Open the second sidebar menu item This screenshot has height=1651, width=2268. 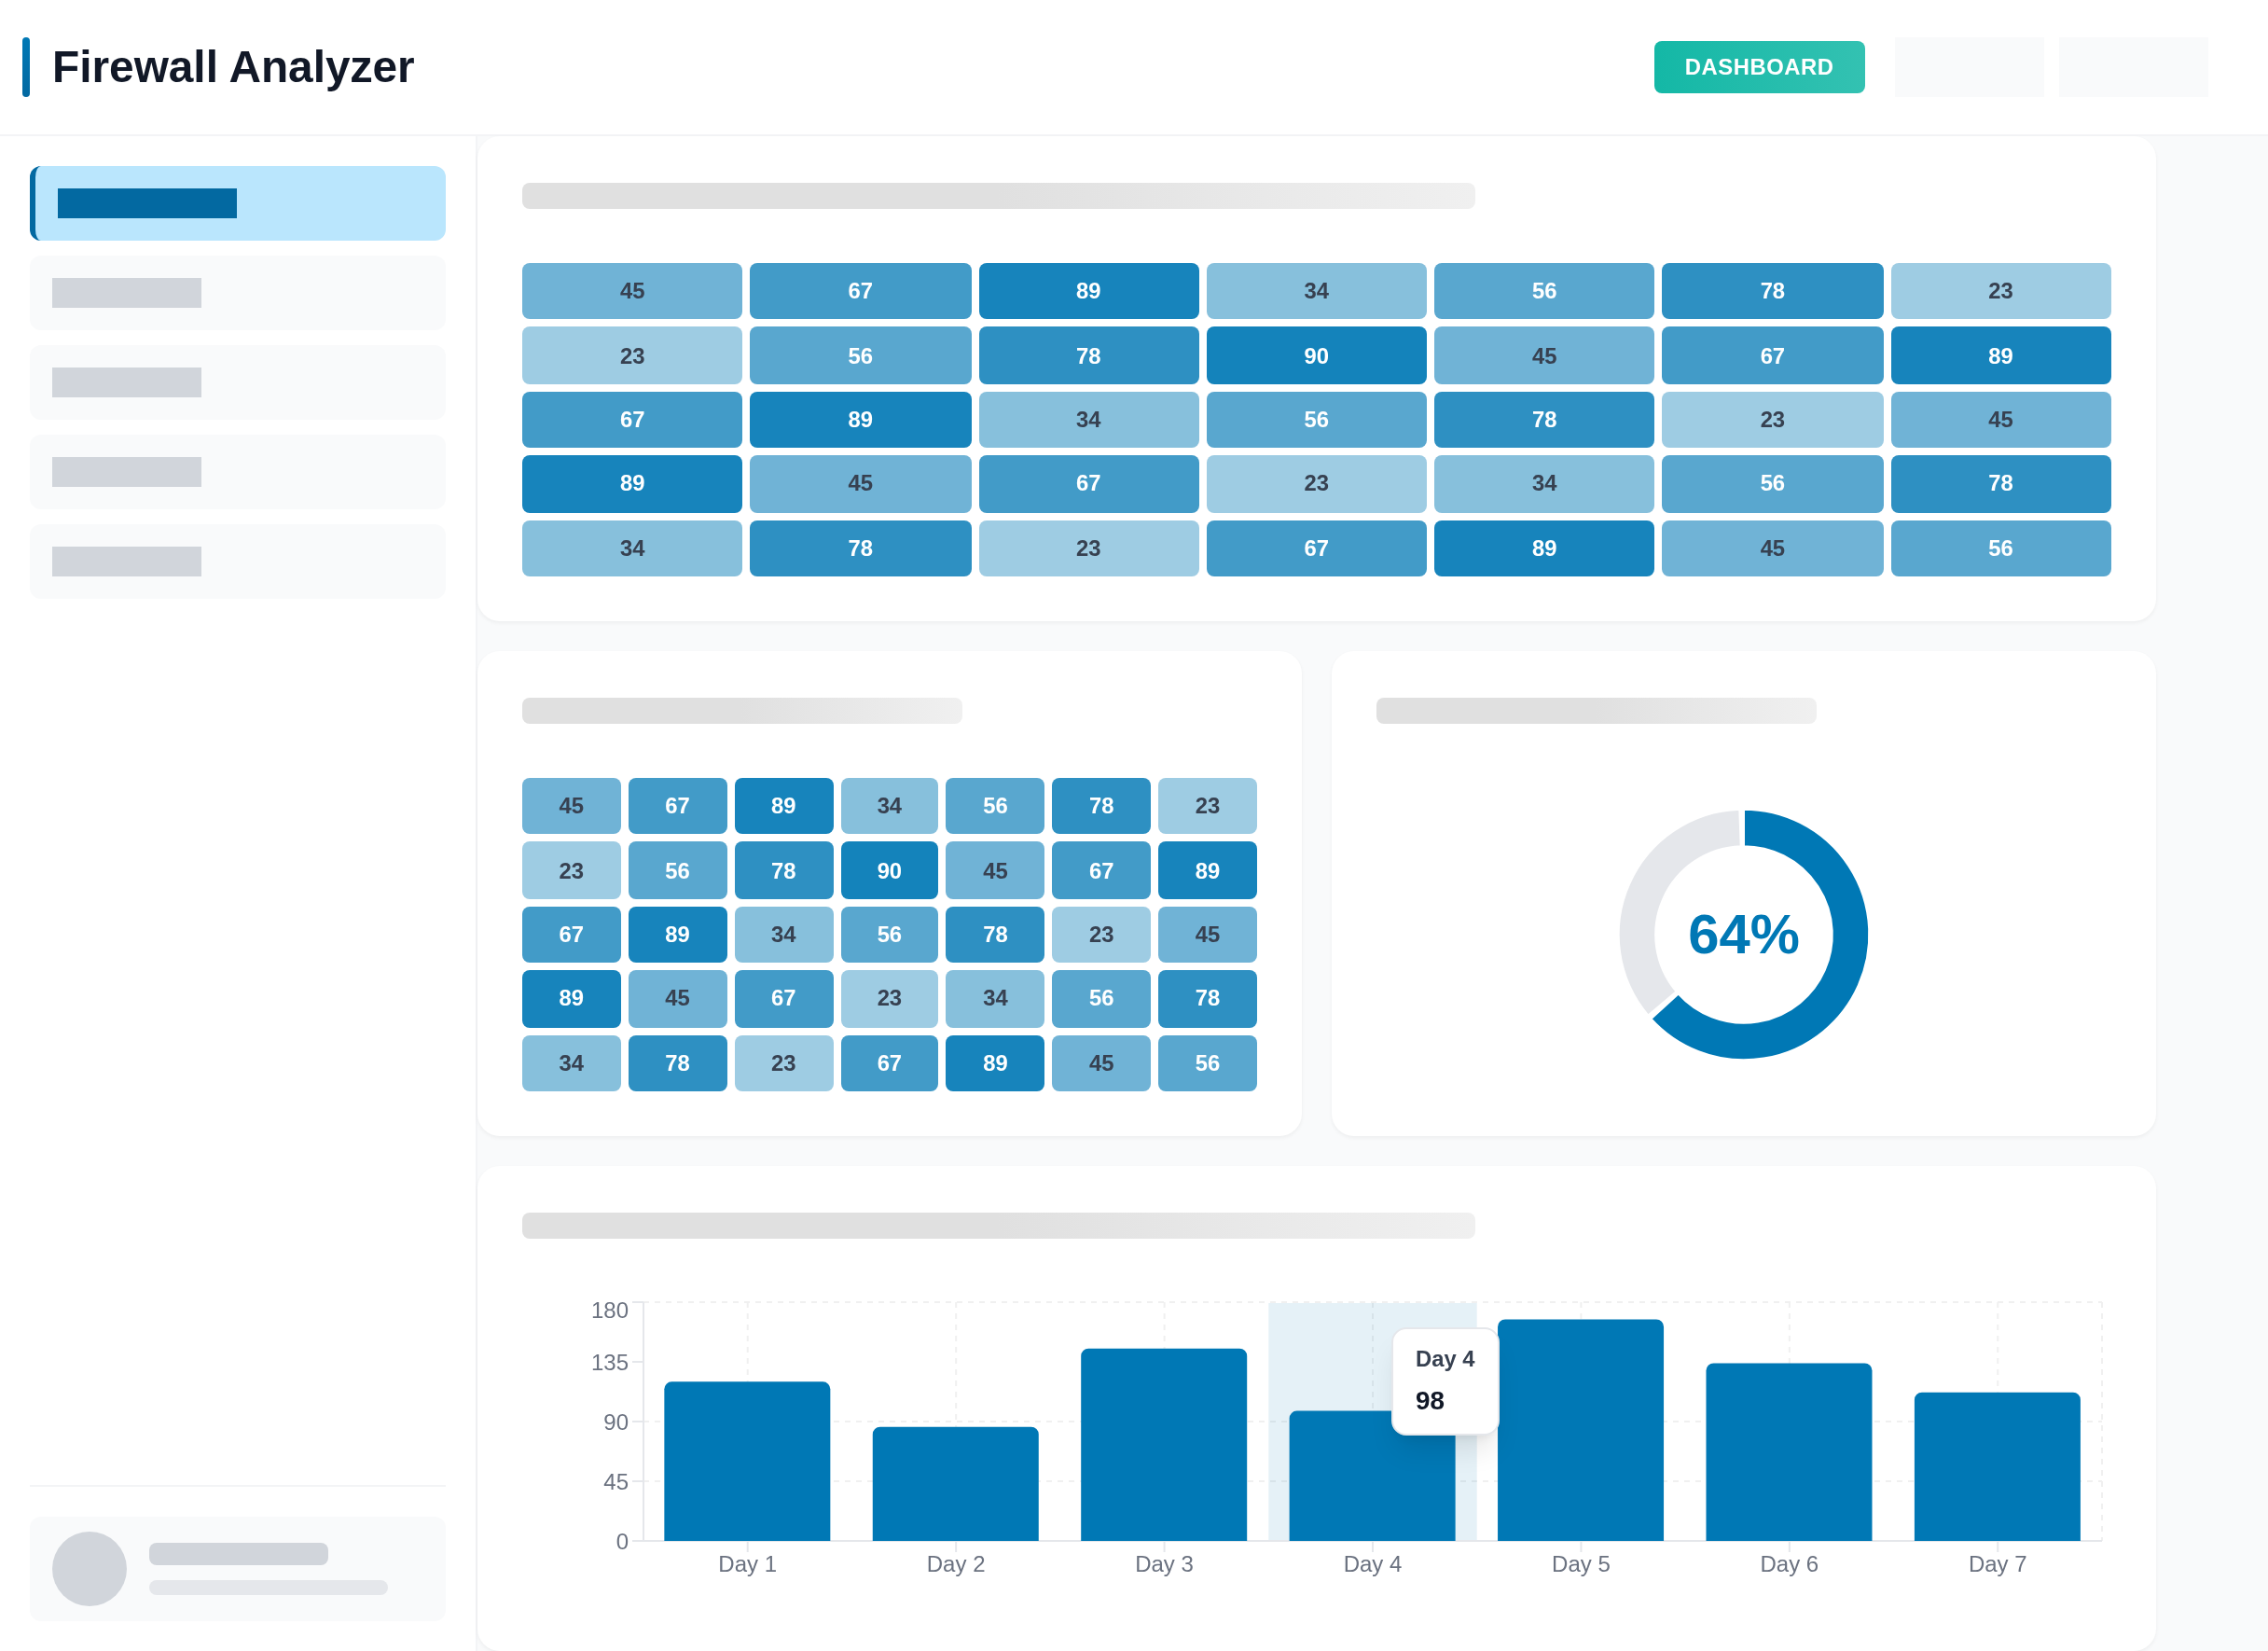238,293
